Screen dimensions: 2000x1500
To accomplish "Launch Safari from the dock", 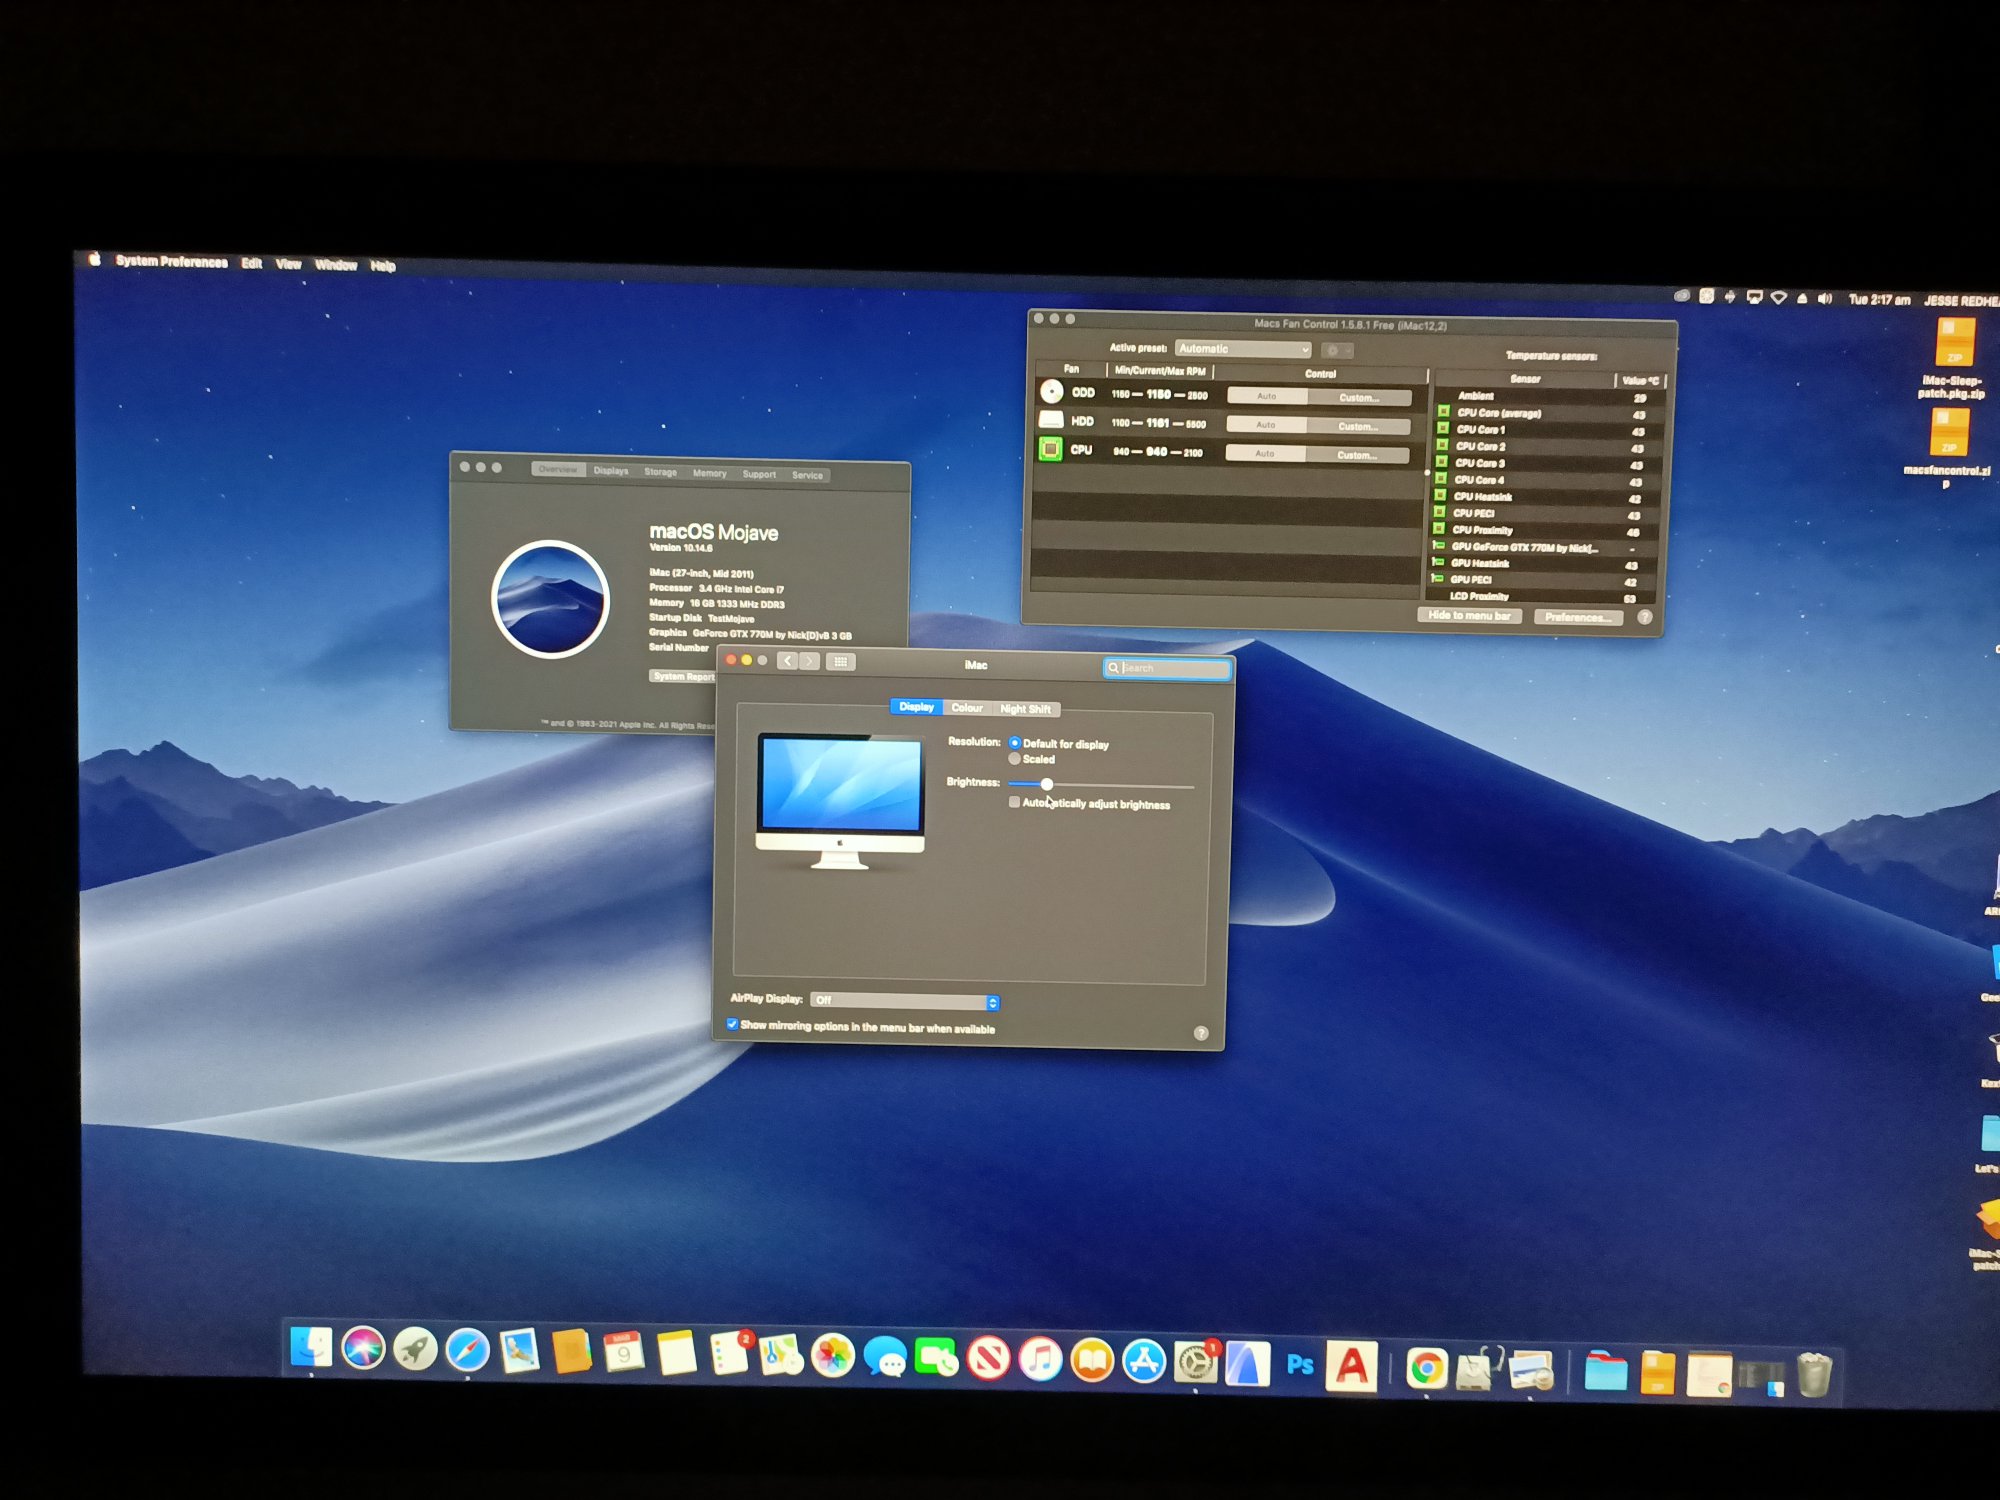I will coord(467,1351).
